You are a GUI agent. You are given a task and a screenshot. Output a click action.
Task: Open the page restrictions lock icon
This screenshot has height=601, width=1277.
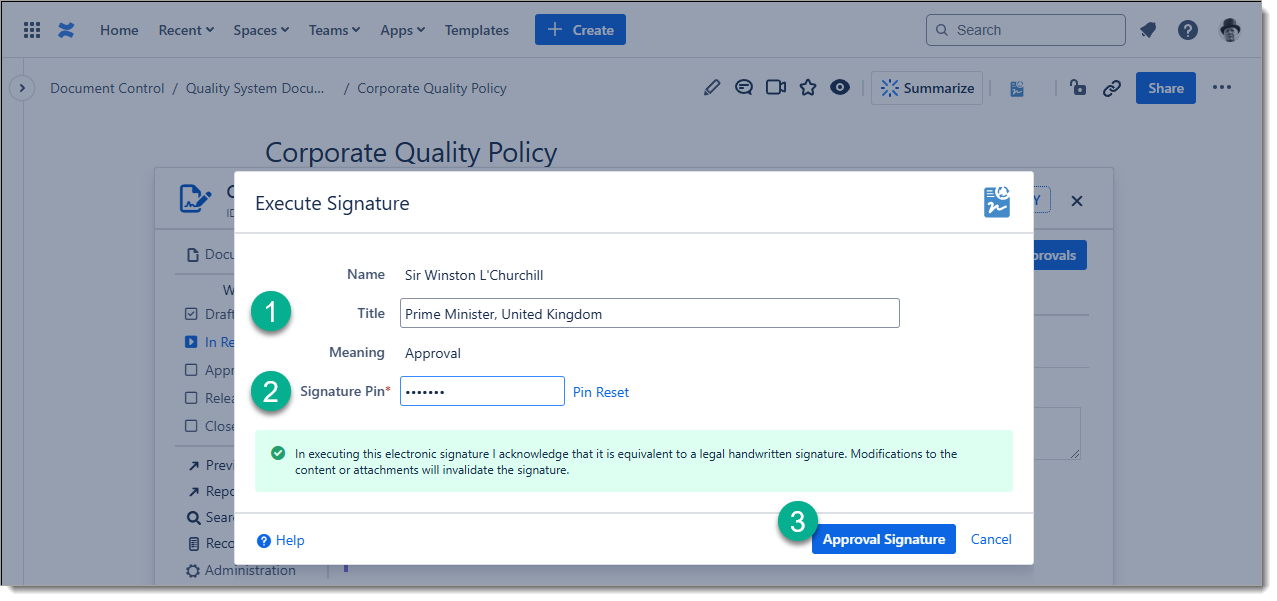(1078, 88)
